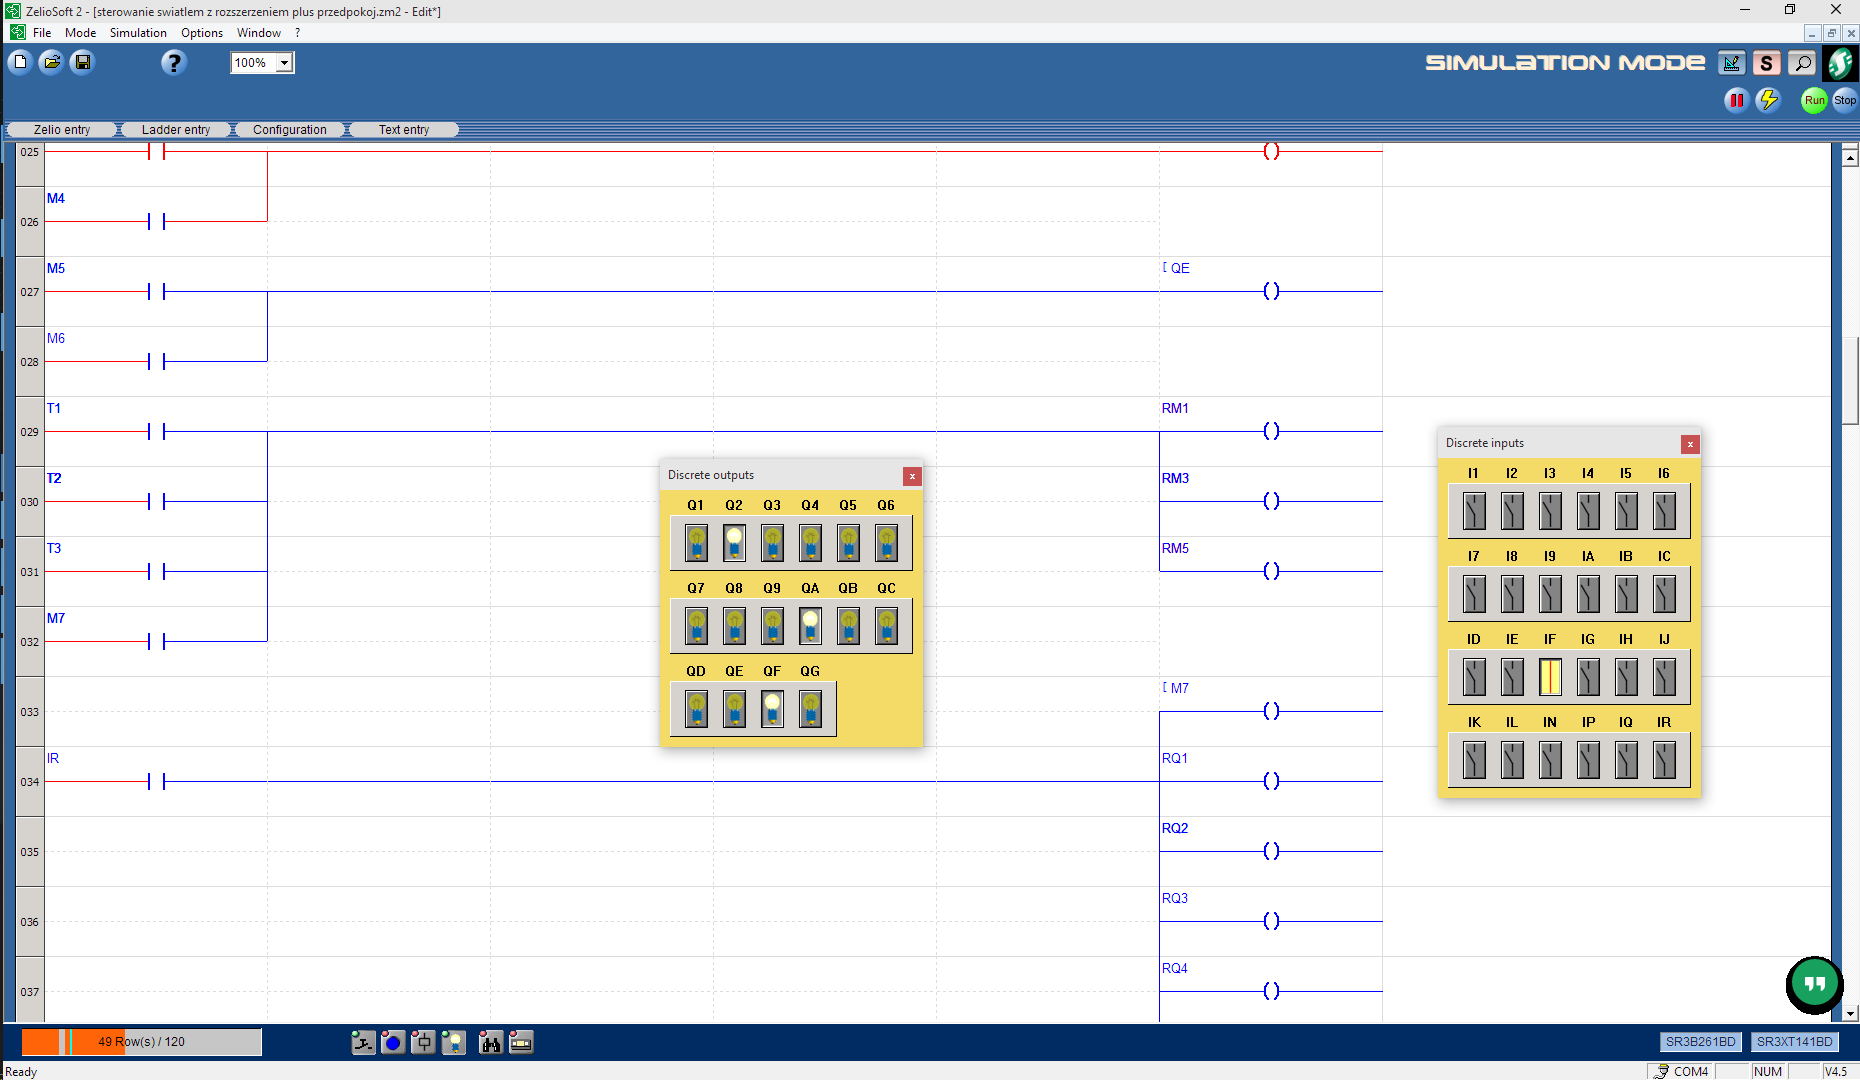Toggle analog inputs window icon
This screenshot has height=1080, width=1860.
coord(424,1043)
